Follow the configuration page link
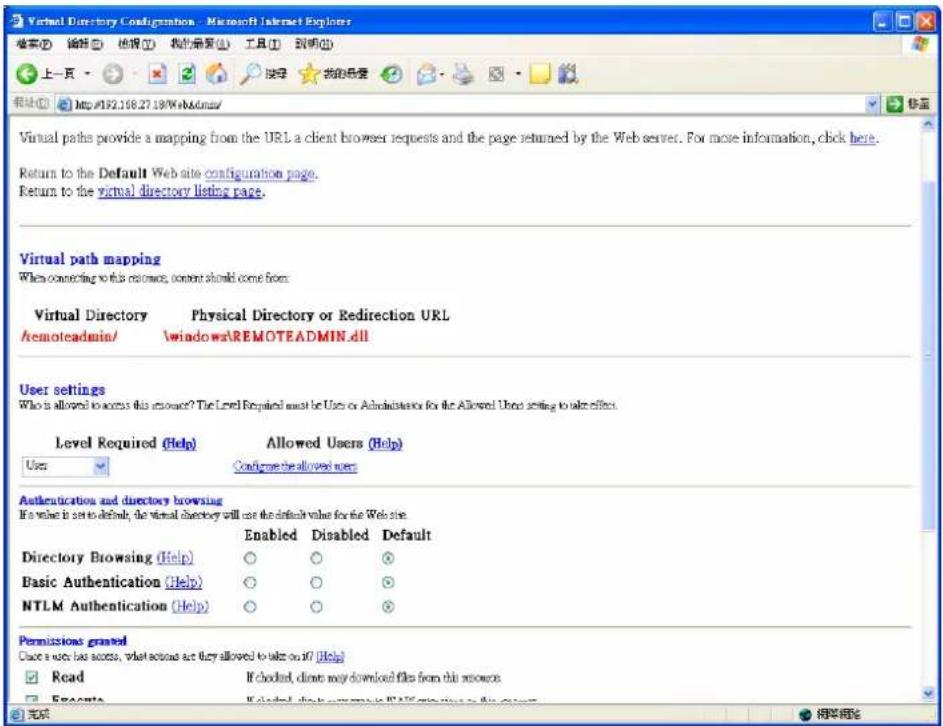 (x=260, y=173)
